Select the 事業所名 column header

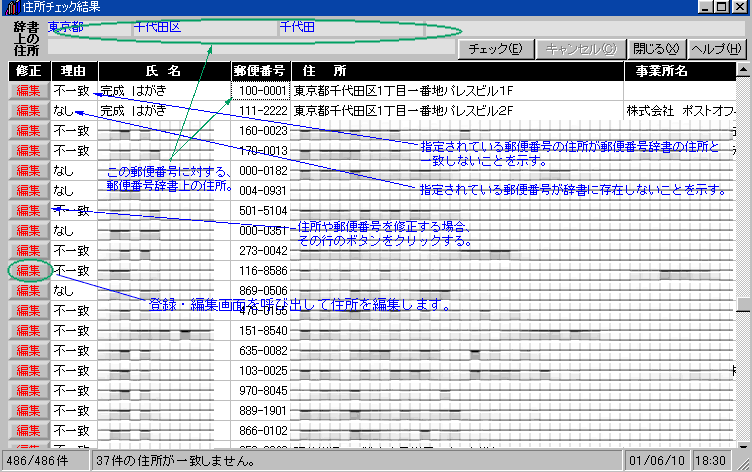coord(660,71)
